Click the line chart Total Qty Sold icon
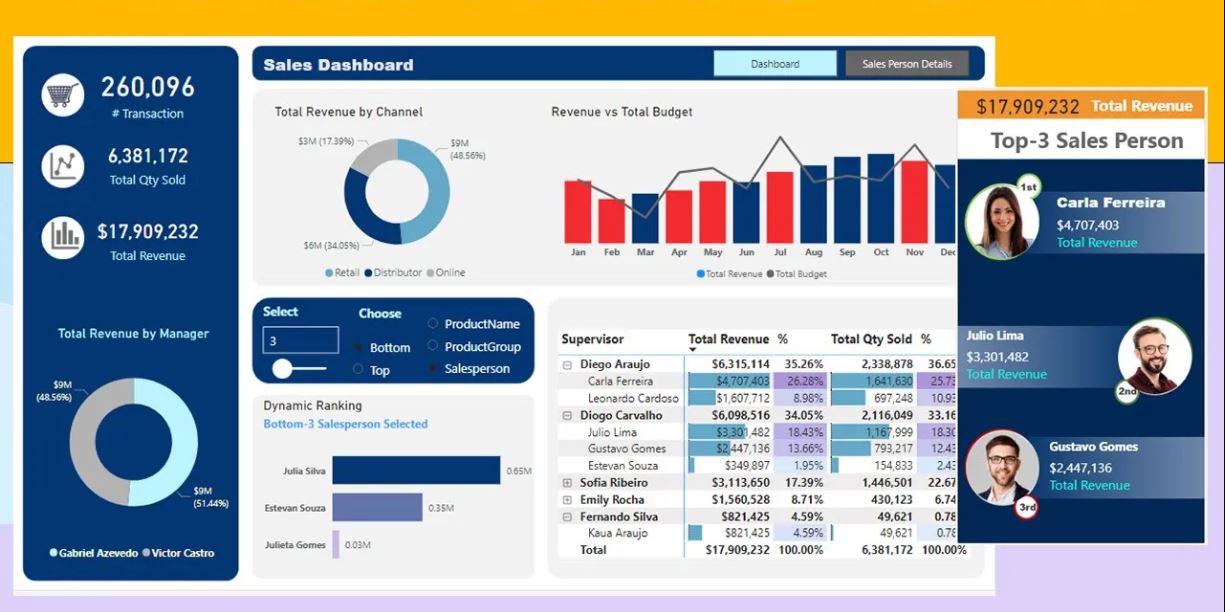The height and width of the screenshot is (612, 1225). [62, 166]
